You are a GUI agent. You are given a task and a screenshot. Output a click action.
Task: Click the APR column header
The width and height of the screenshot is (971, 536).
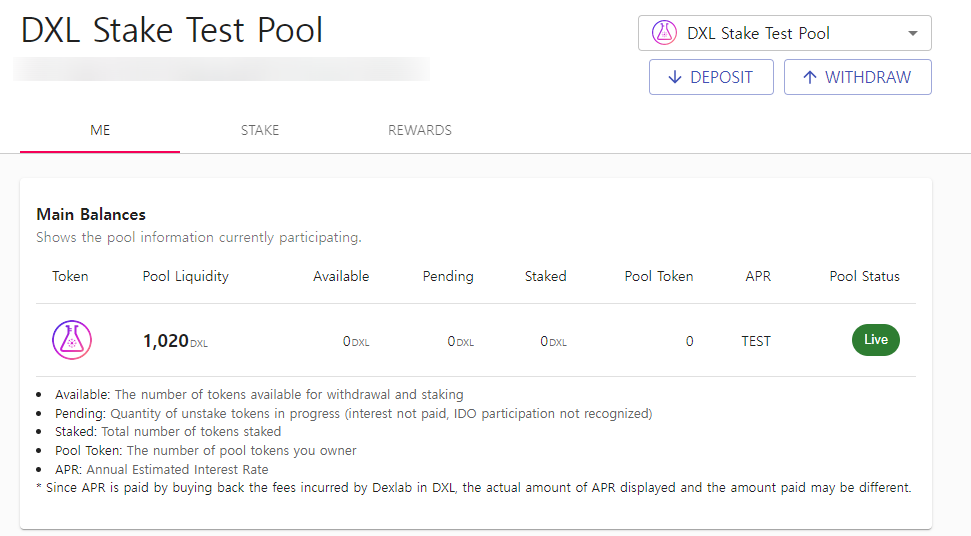click(759, 276)
